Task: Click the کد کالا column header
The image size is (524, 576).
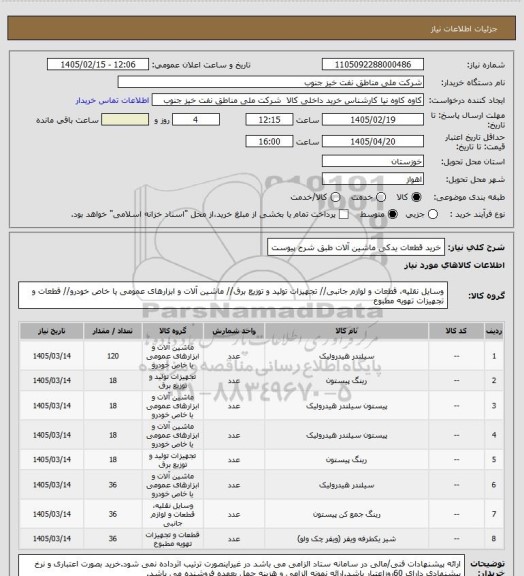Action: [x=456, y=331]
